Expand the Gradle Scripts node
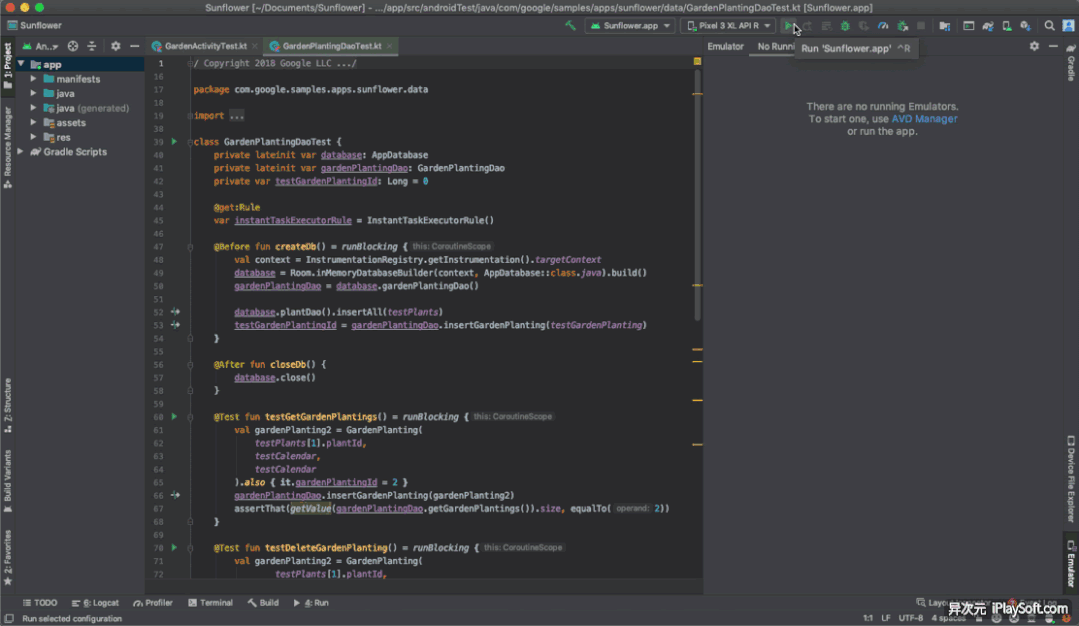 (x=21, y=152)
